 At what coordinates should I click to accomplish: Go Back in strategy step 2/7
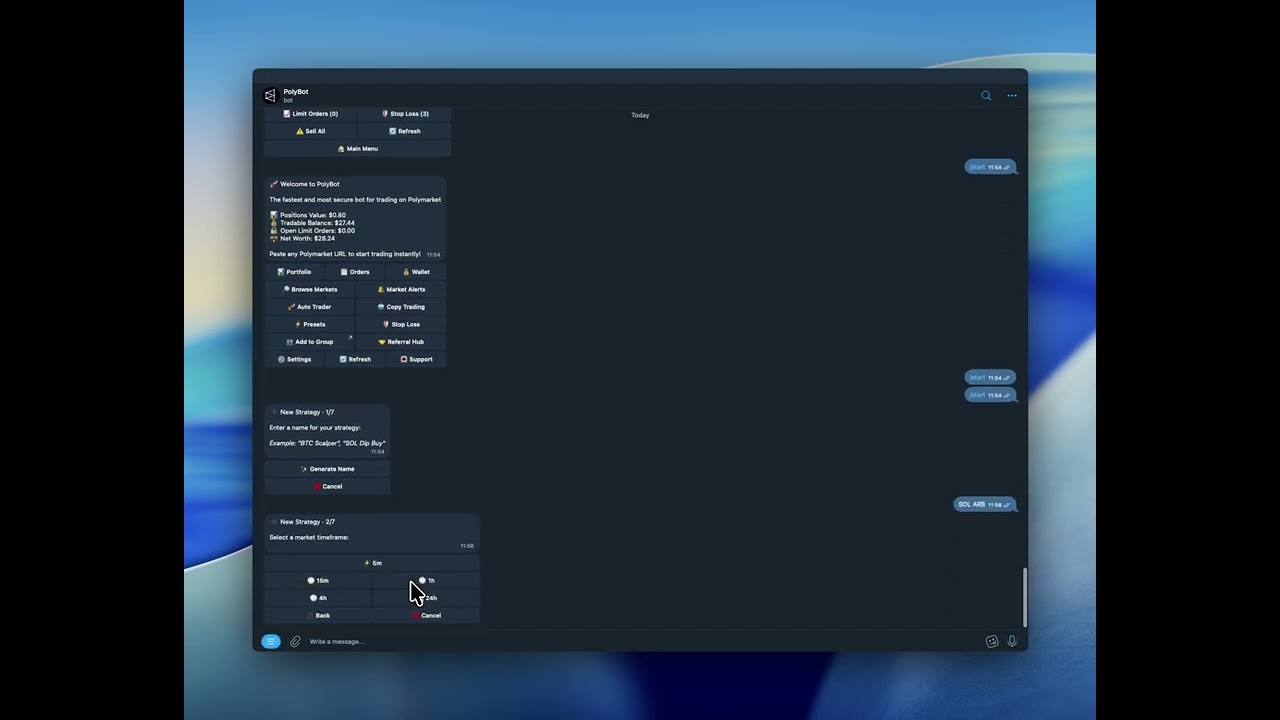(318, 616)
